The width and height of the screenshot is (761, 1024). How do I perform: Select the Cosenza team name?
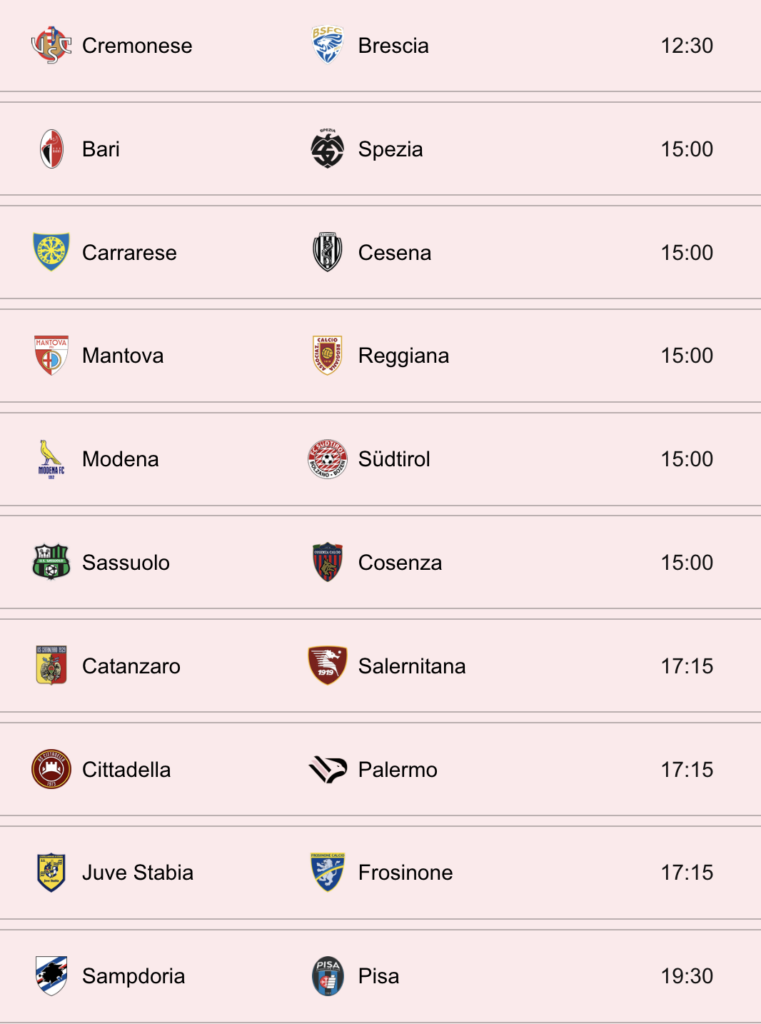click(x=400, y=562)
